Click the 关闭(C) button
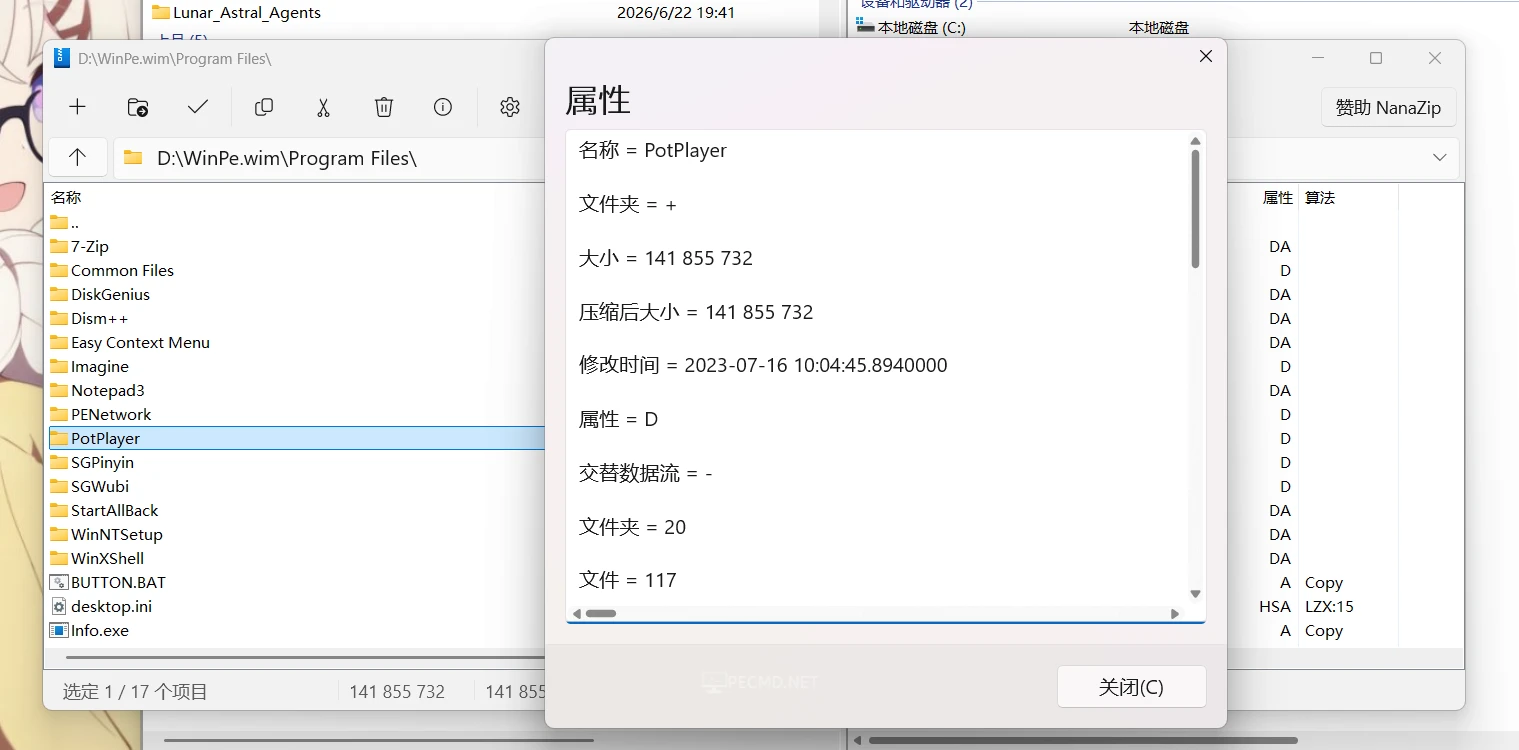 (1131, 687)
